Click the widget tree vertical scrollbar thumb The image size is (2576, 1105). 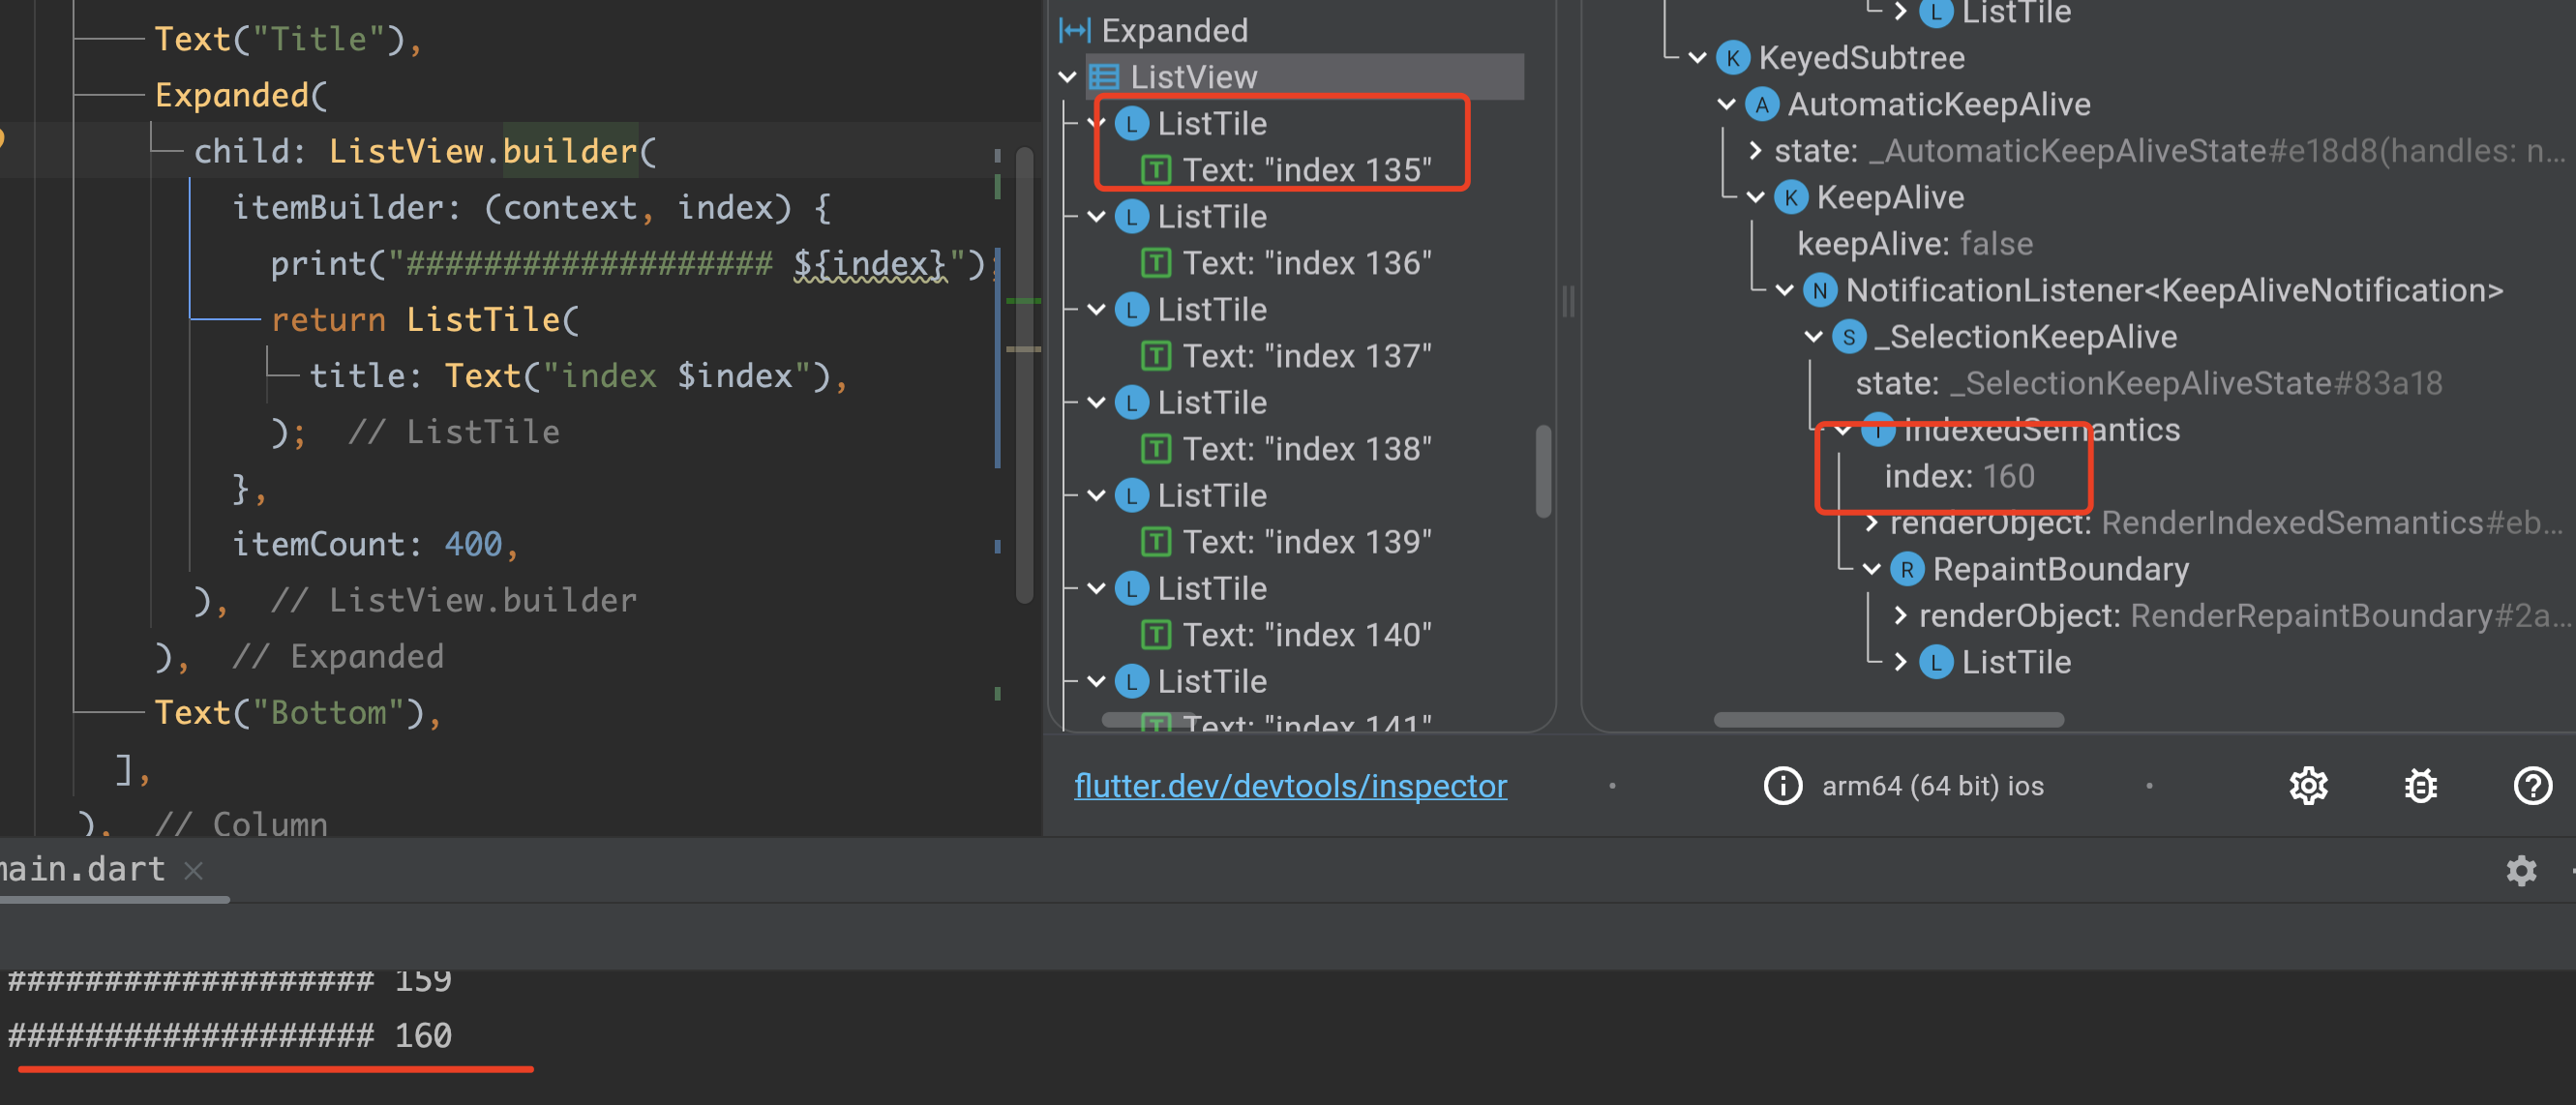[x=1543, y=471]
